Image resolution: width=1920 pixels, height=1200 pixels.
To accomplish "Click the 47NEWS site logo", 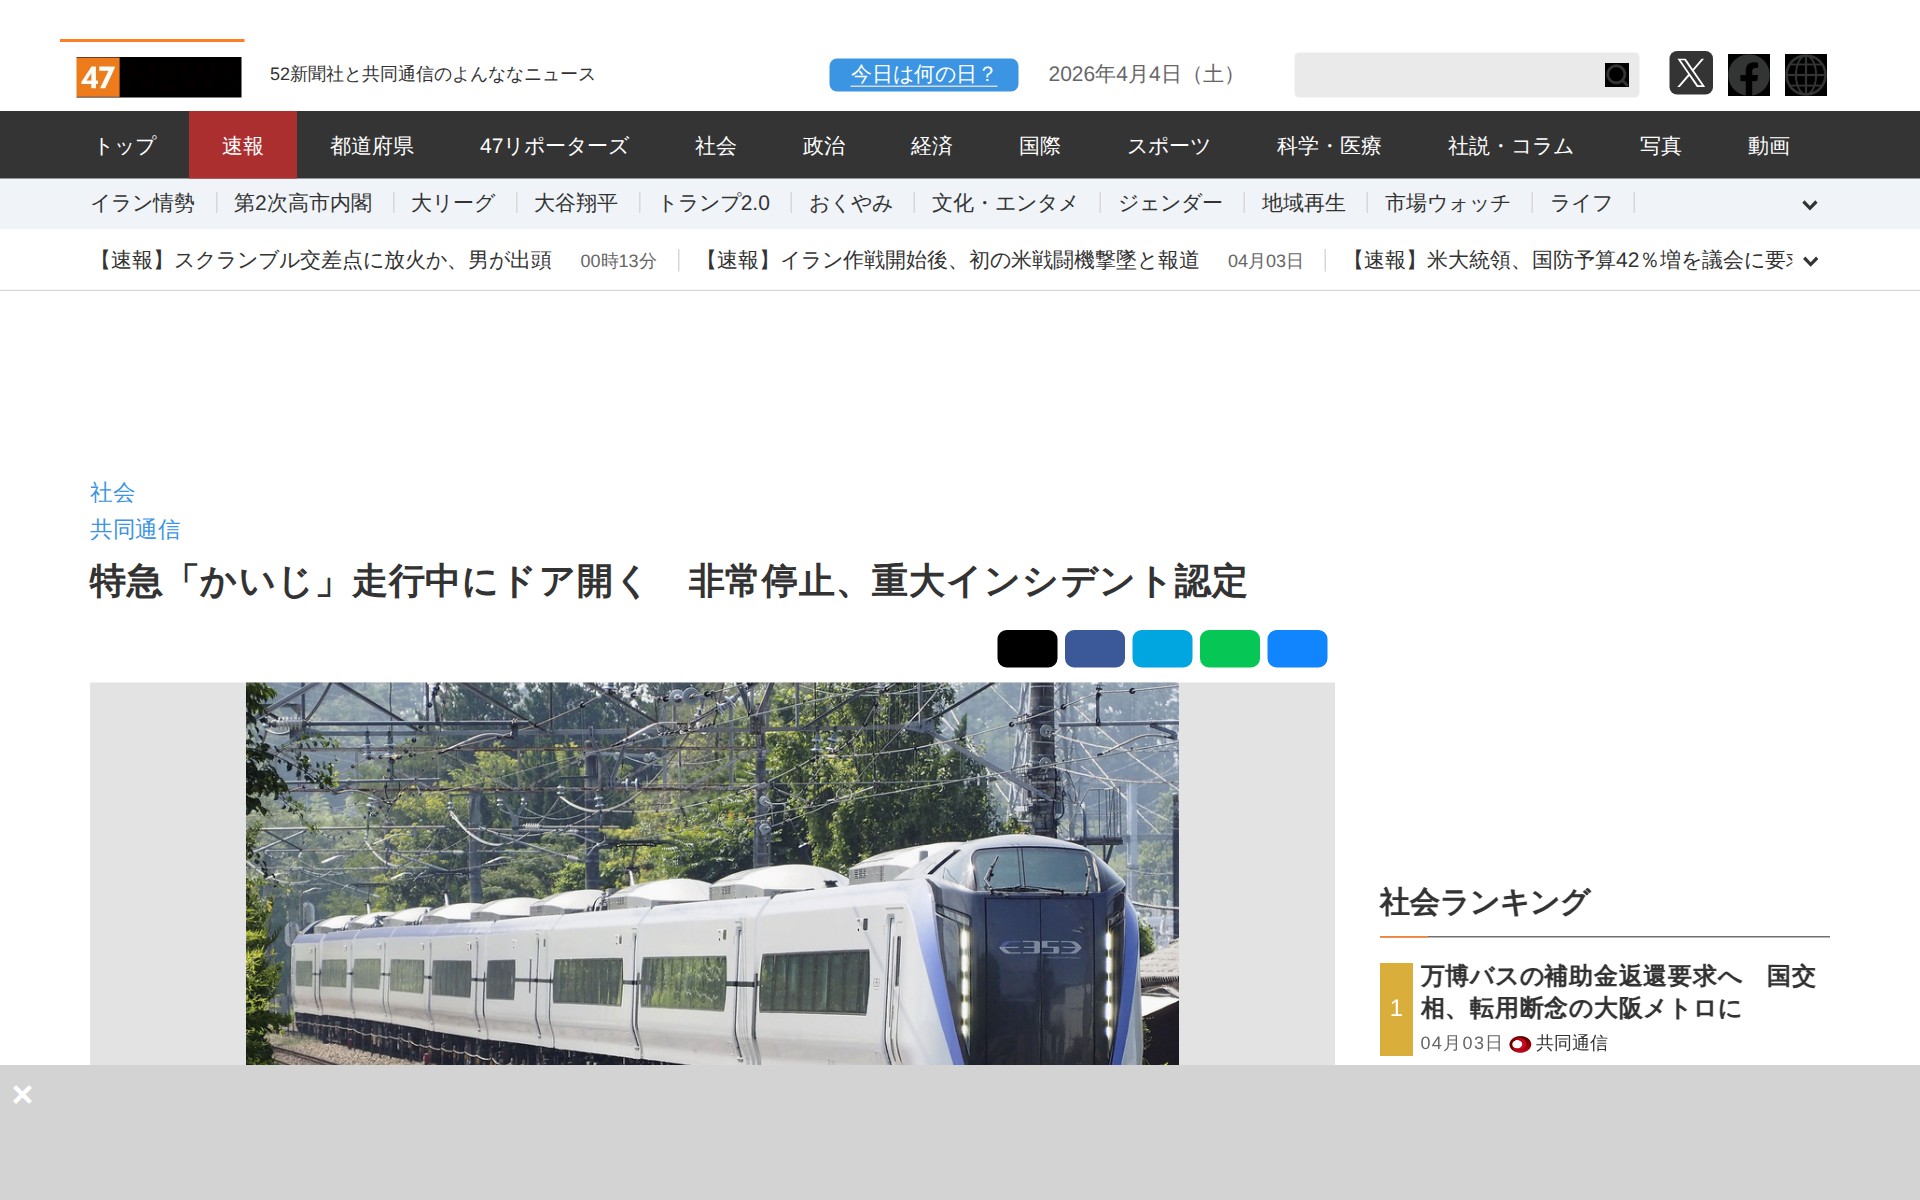I will [x=158, y=77].
